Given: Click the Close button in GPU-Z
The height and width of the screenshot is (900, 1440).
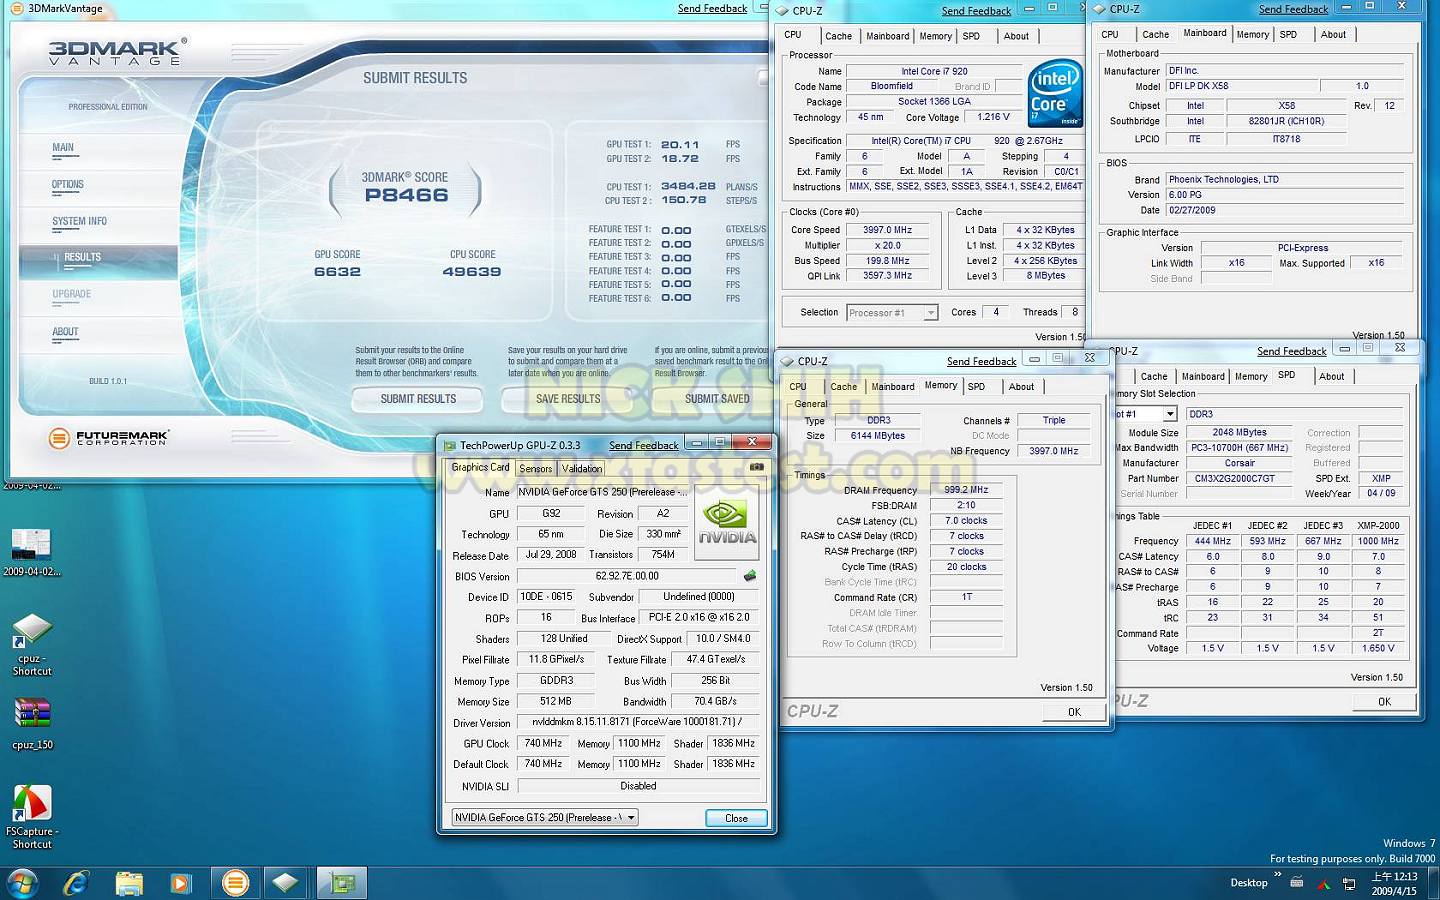Looking at the screenshot, I should click(x=736, y=818).
